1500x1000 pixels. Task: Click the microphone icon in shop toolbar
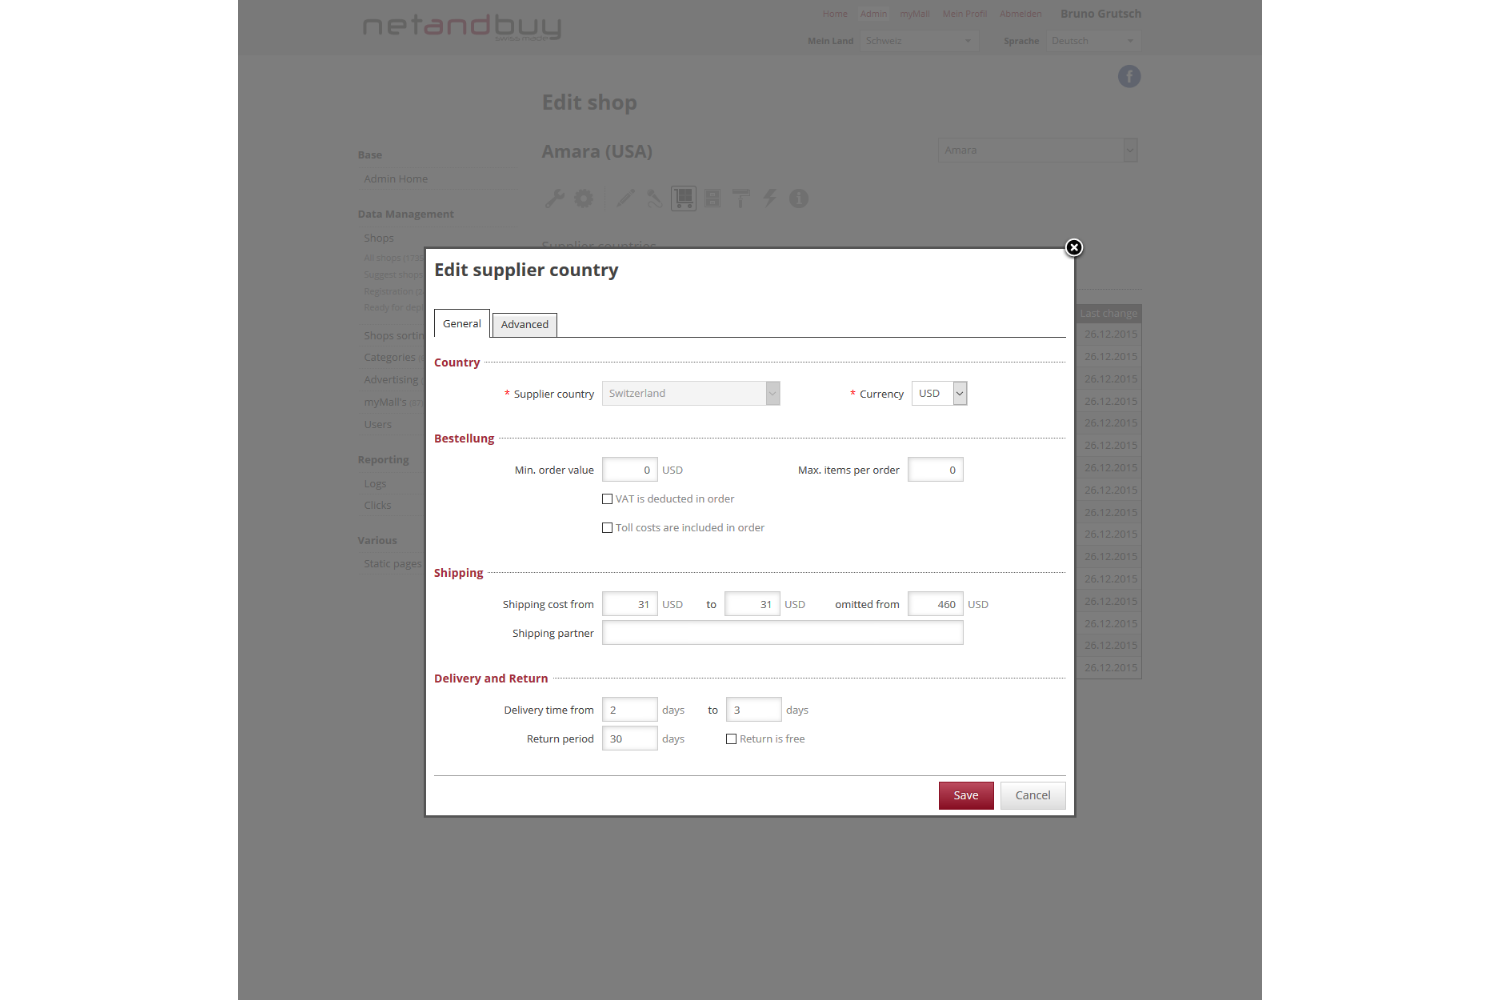pos(654,199)
